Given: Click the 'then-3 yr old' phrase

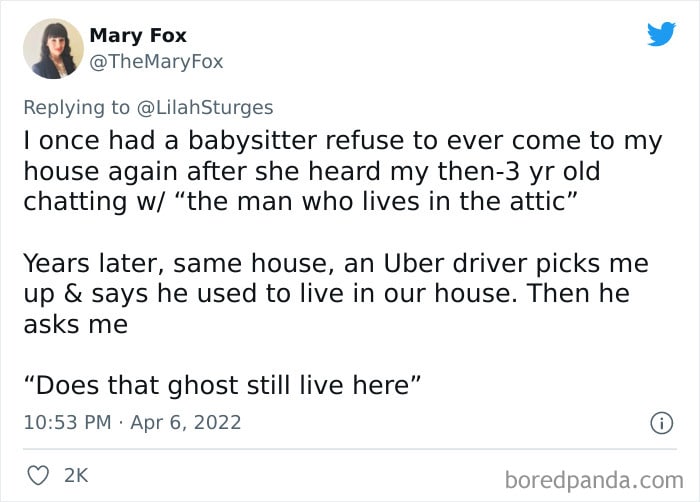Looking at the screenshot, I should click(x=519, y=172).
